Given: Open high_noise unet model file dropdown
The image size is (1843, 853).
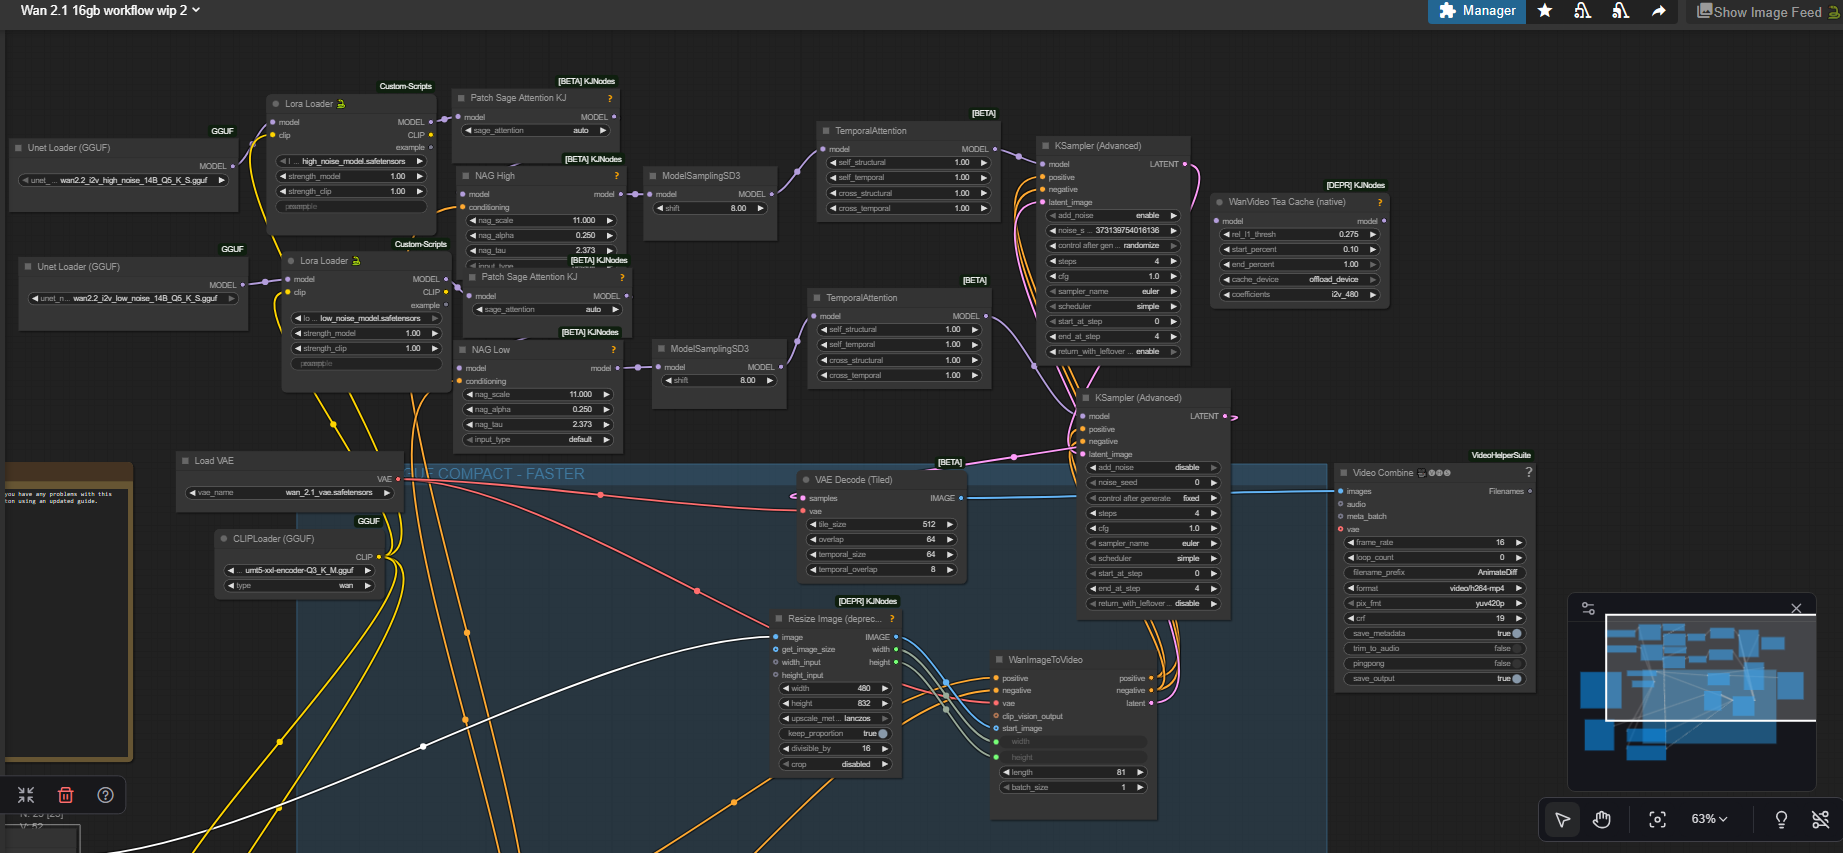Looking at the screenshot, I should (124, 181).
